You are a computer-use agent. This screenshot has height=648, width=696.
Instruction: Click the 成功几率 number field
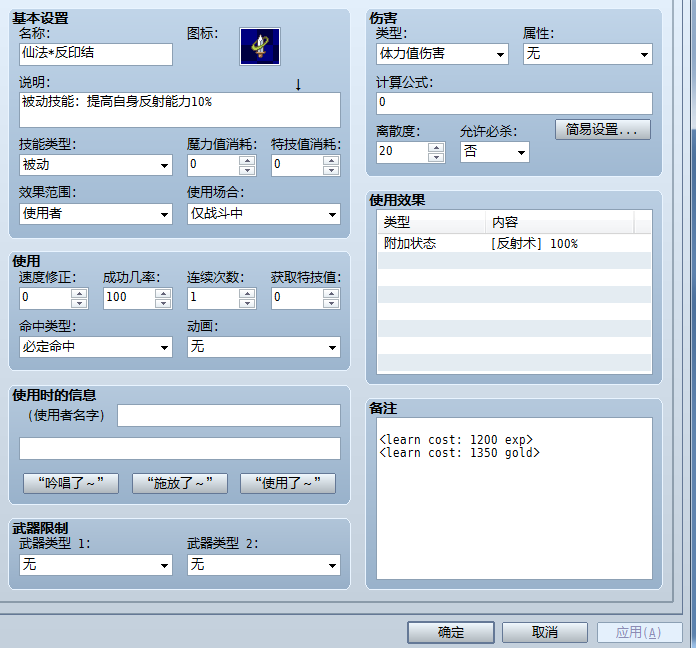(130, 298)
